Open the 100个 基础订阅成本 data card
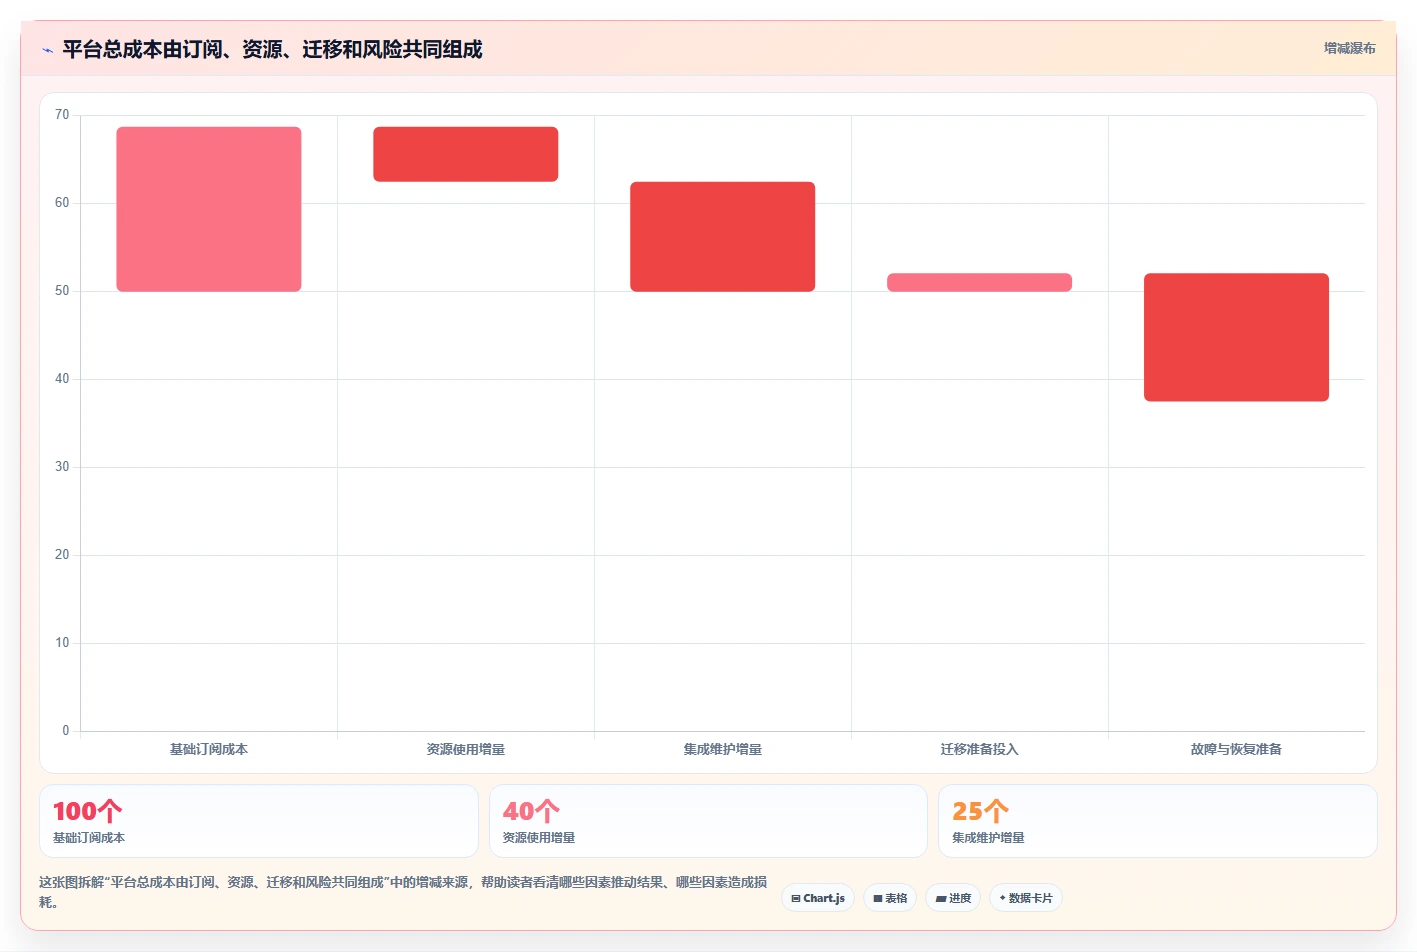 (x=259, y=821)
